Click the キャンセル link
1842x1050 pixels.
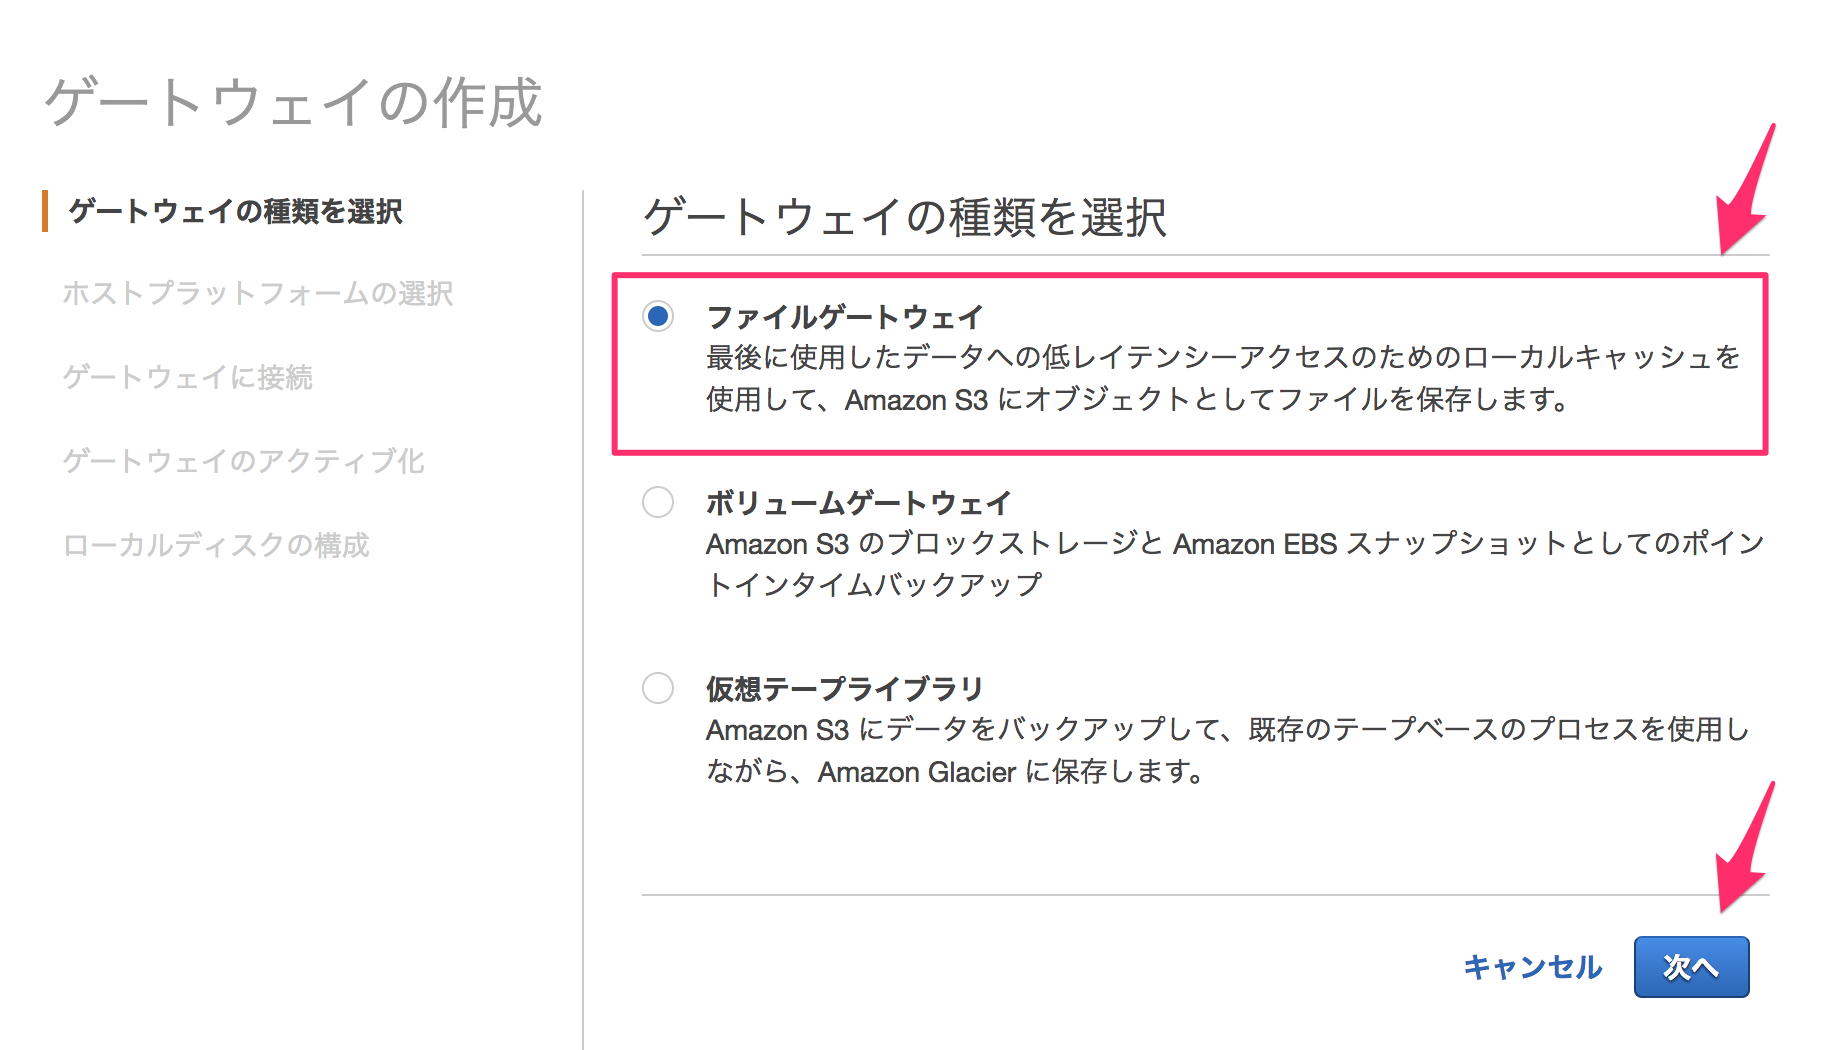pos(1532,966)
